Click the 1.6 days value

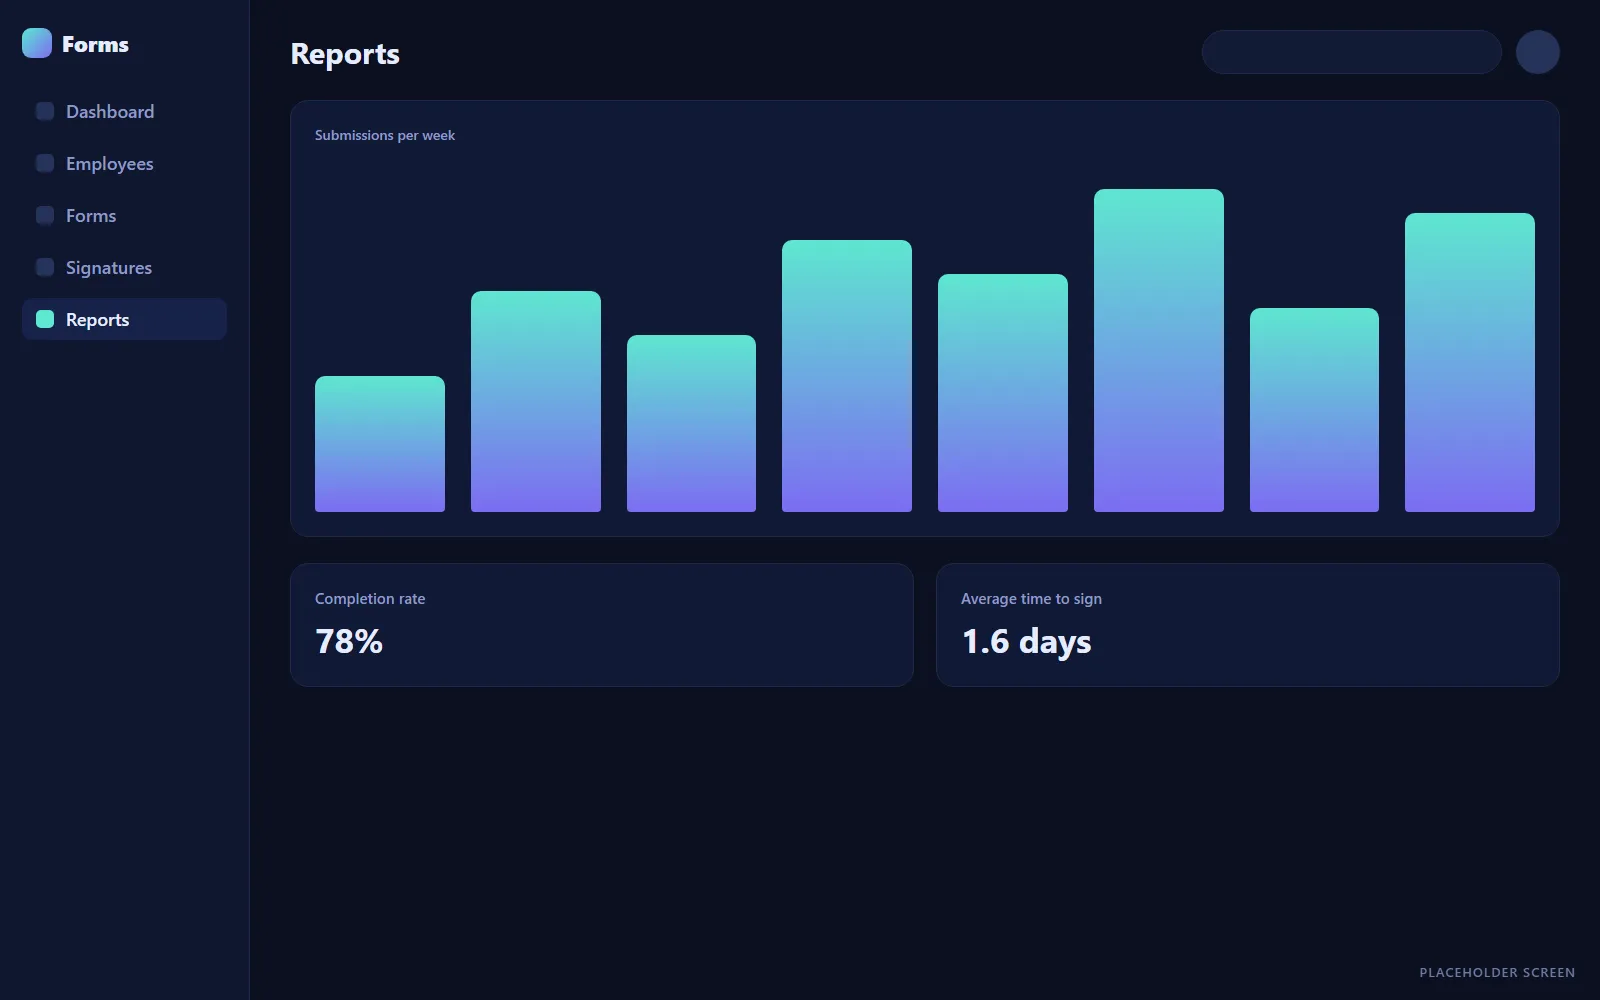click(1026, 642)
